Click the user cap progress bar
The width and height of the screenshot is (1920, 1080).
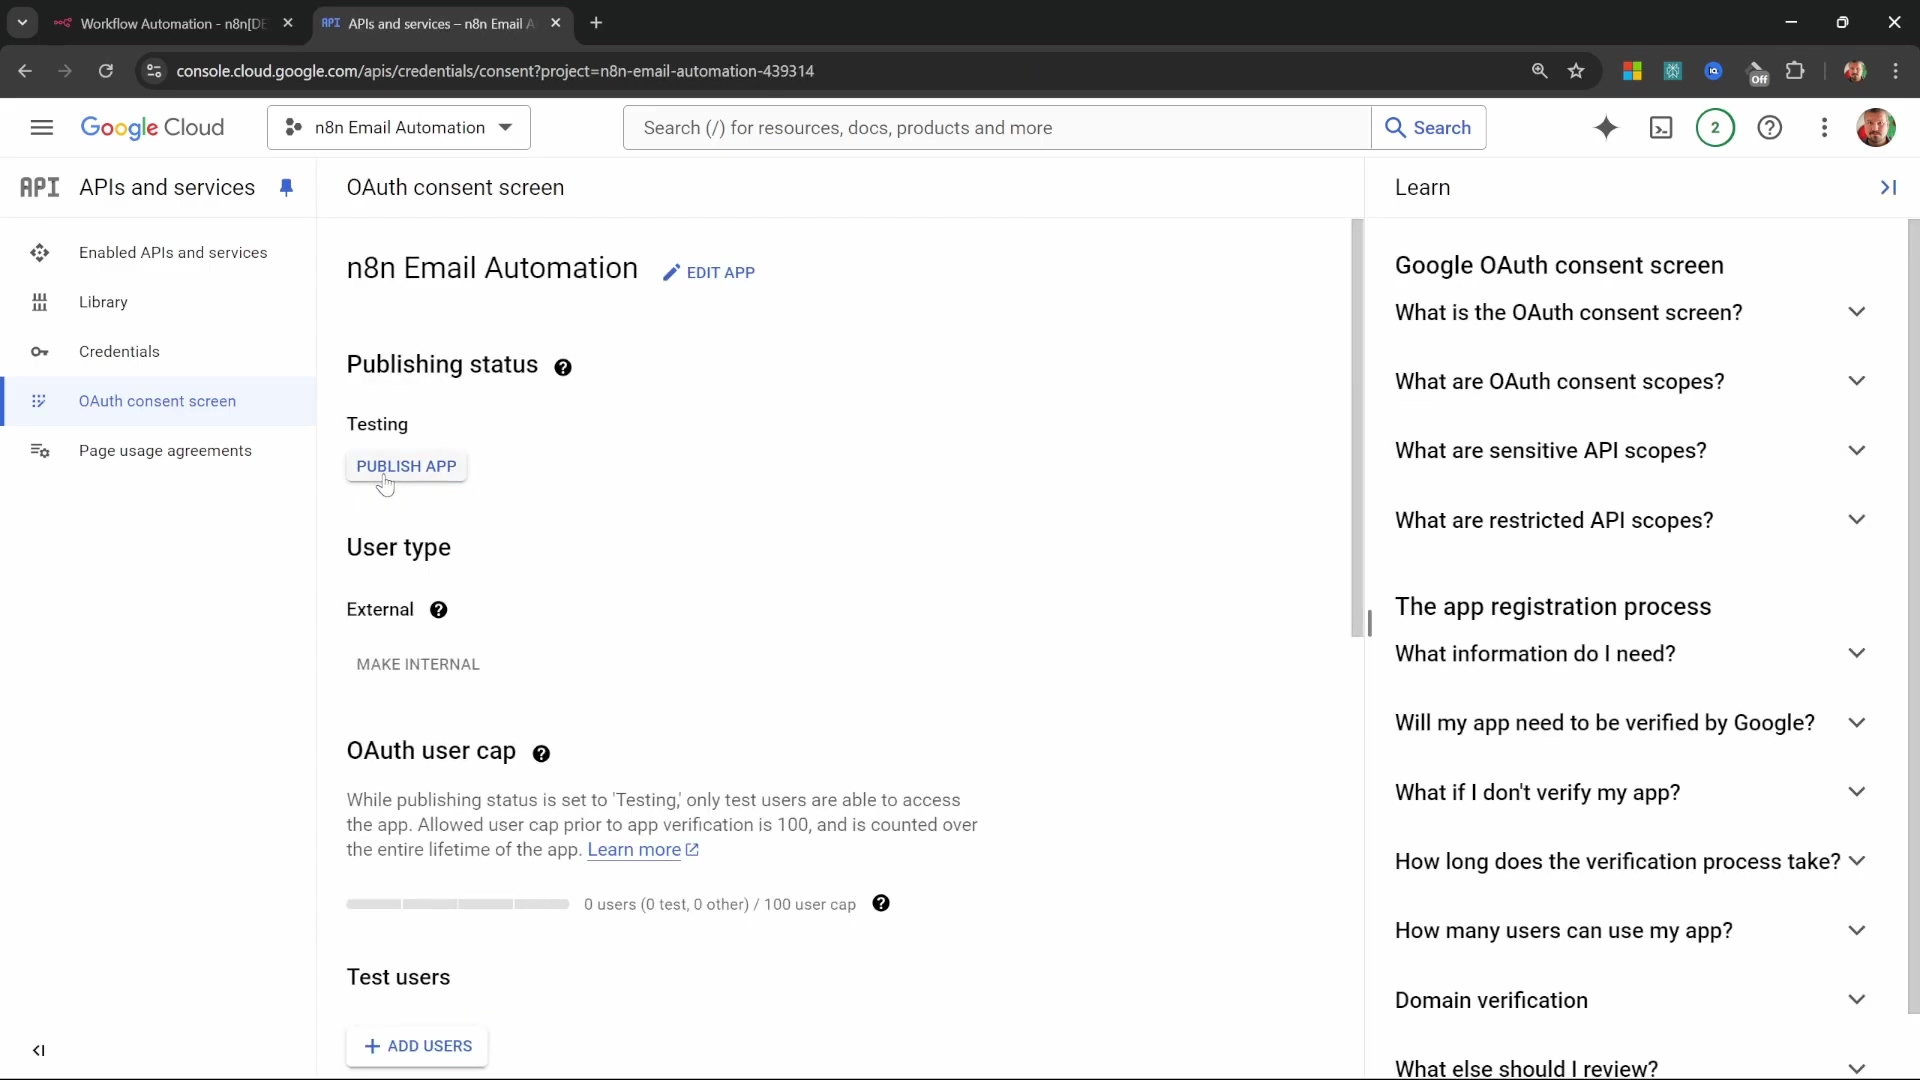[457, 904]
